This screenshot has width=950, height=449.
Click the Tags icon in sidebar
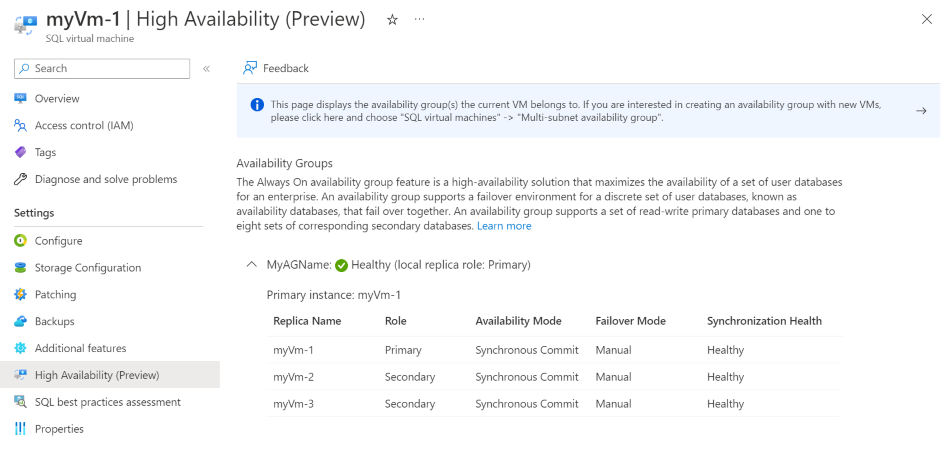(20, 152)
